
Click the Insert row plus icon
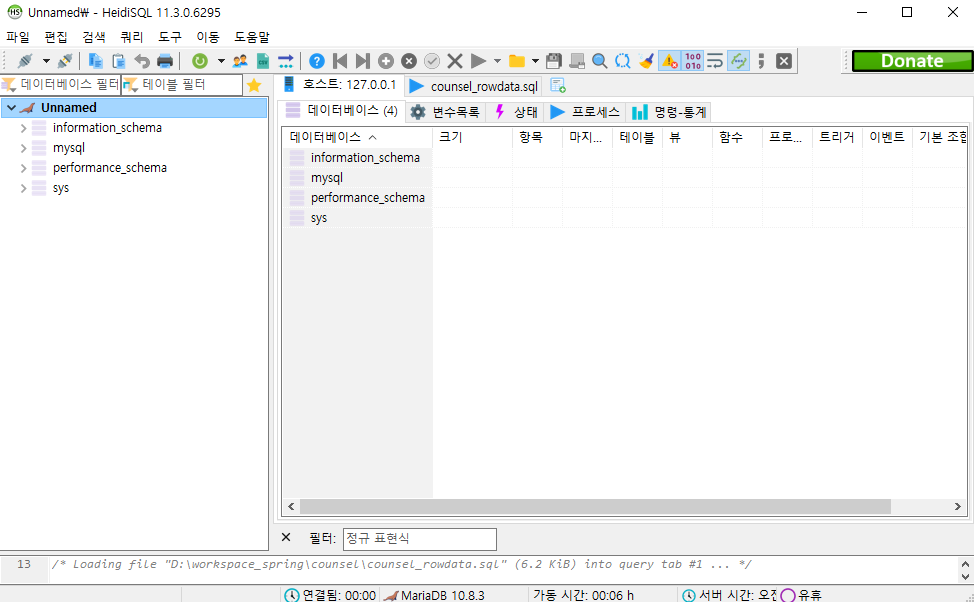pos(386,61)
